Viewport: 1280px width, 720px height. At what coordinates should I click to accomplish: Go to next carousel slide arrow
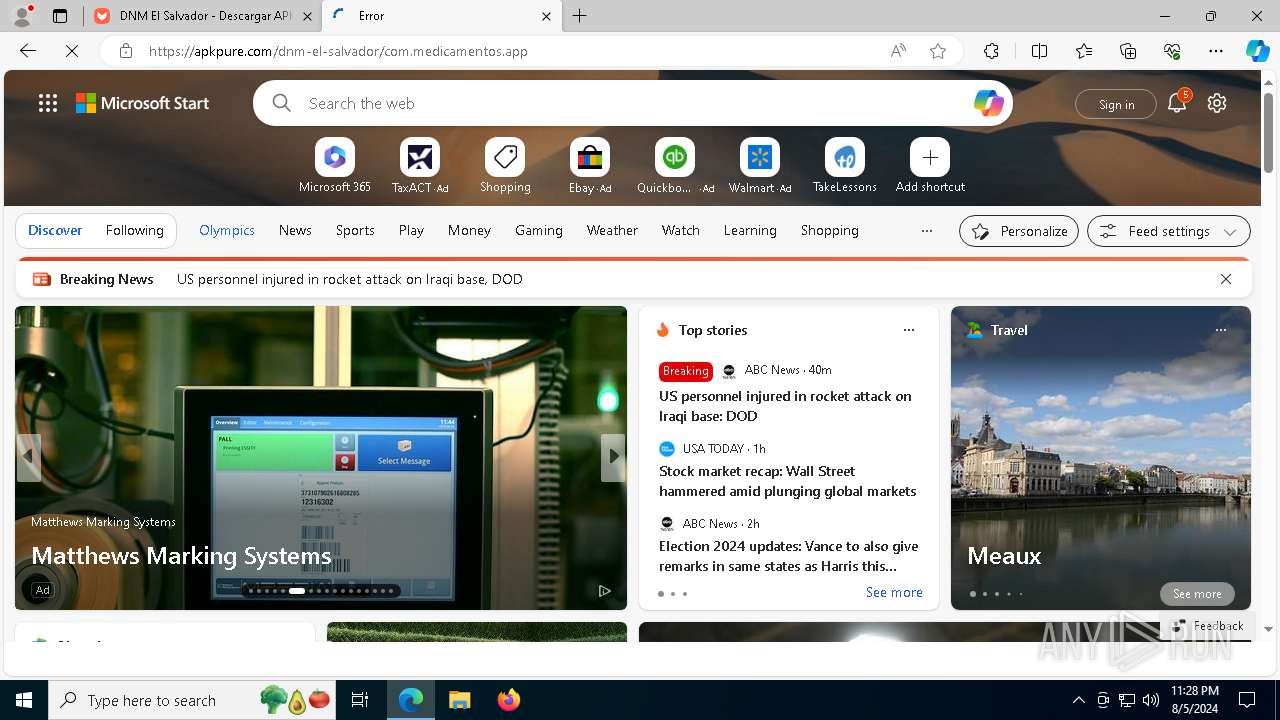pos(613,457)
